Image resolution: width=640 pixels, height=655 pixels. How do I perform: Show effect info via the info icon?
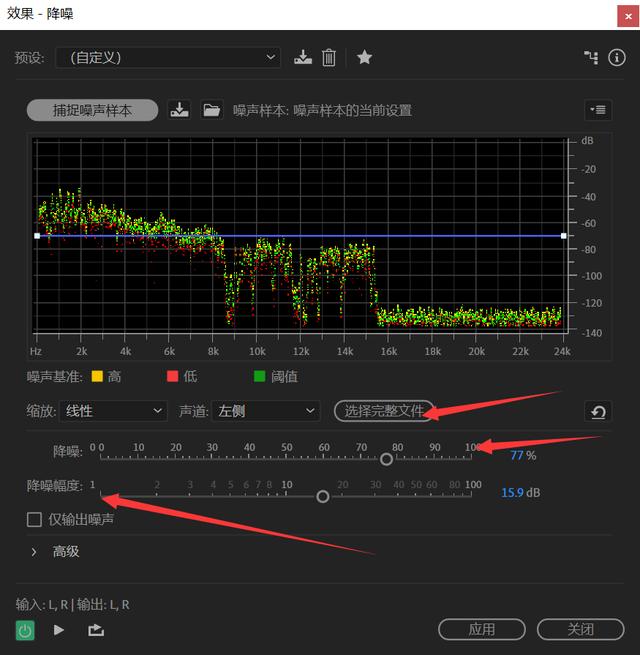[617, 58]
